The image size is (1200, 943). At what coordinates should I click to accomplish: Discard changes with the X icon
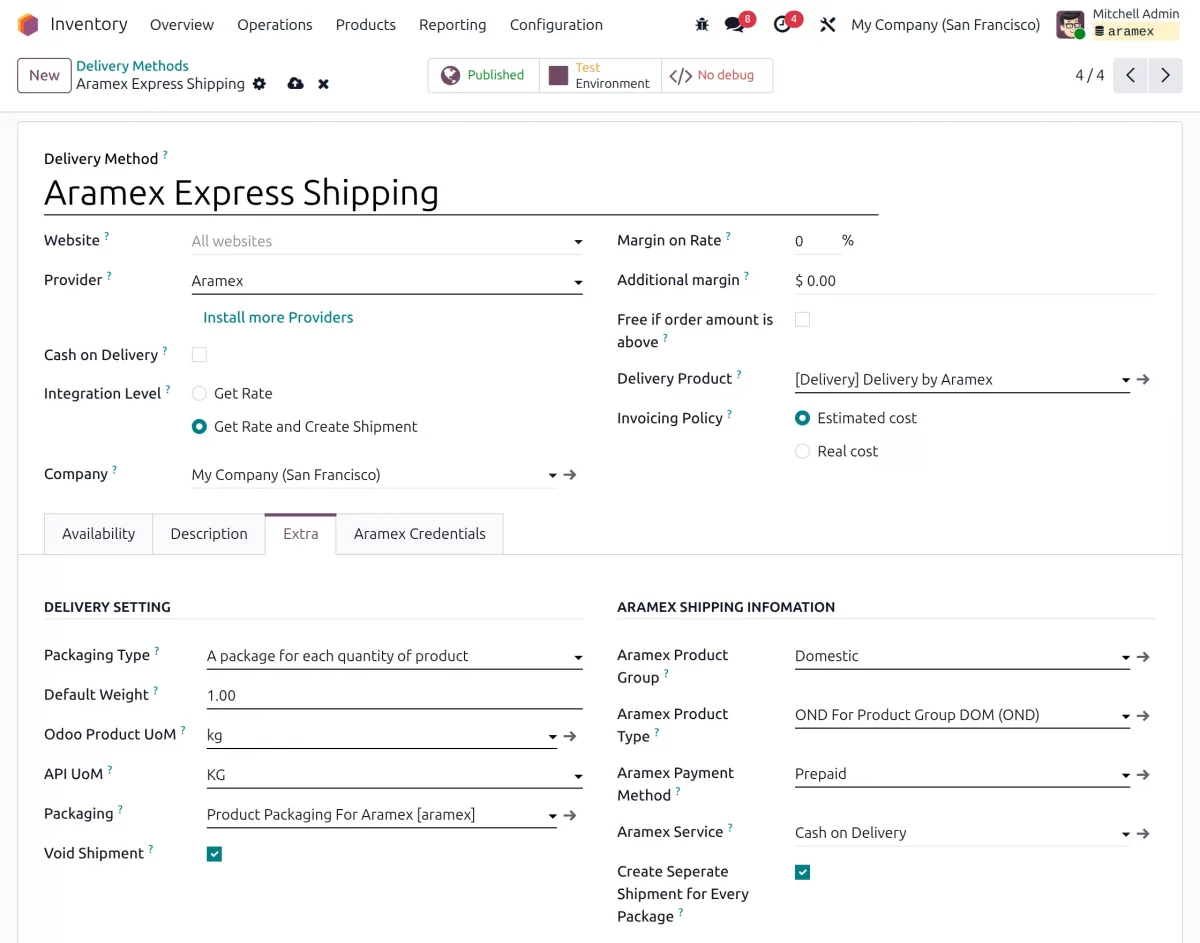[323, 84]
